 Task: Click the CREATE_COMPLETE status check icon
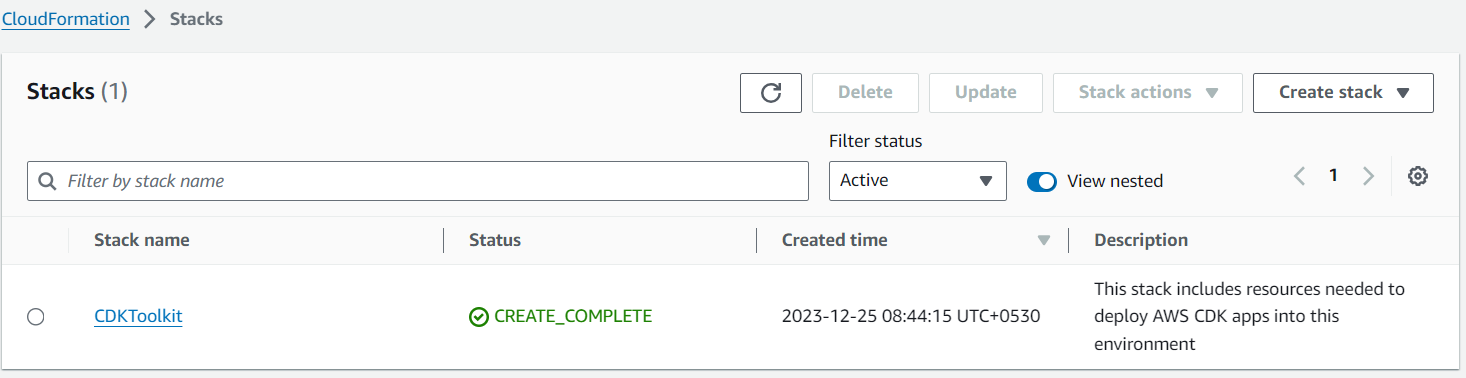tap(479, 317)
